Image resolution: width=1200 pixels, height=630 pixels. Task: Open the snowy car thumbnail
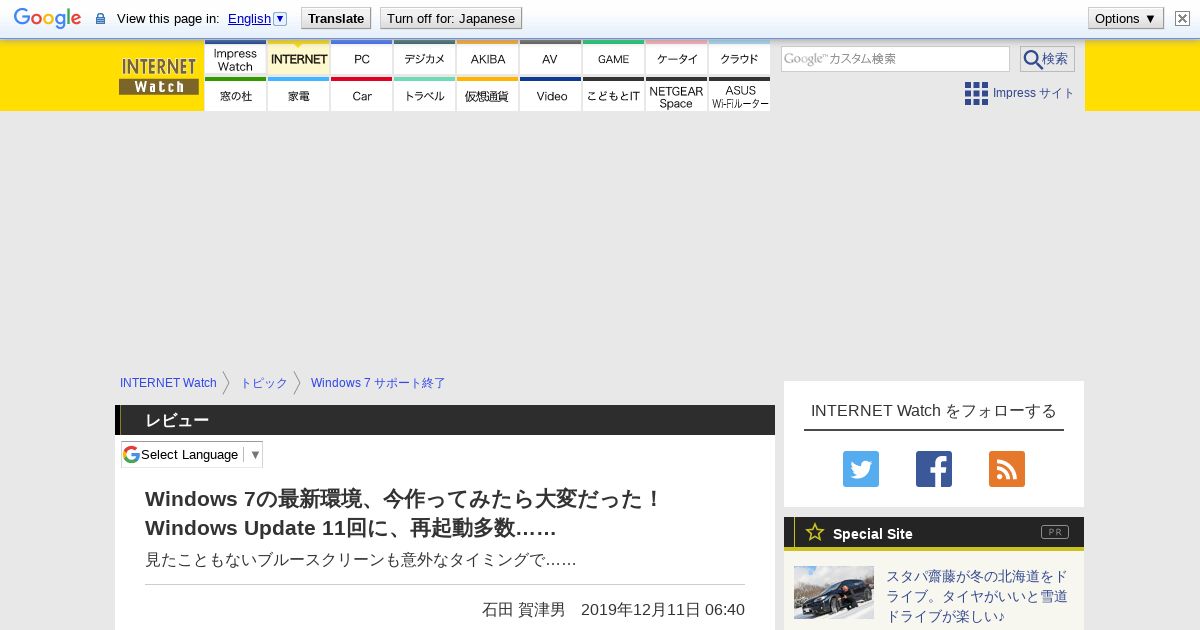click(x=834, y=592)
